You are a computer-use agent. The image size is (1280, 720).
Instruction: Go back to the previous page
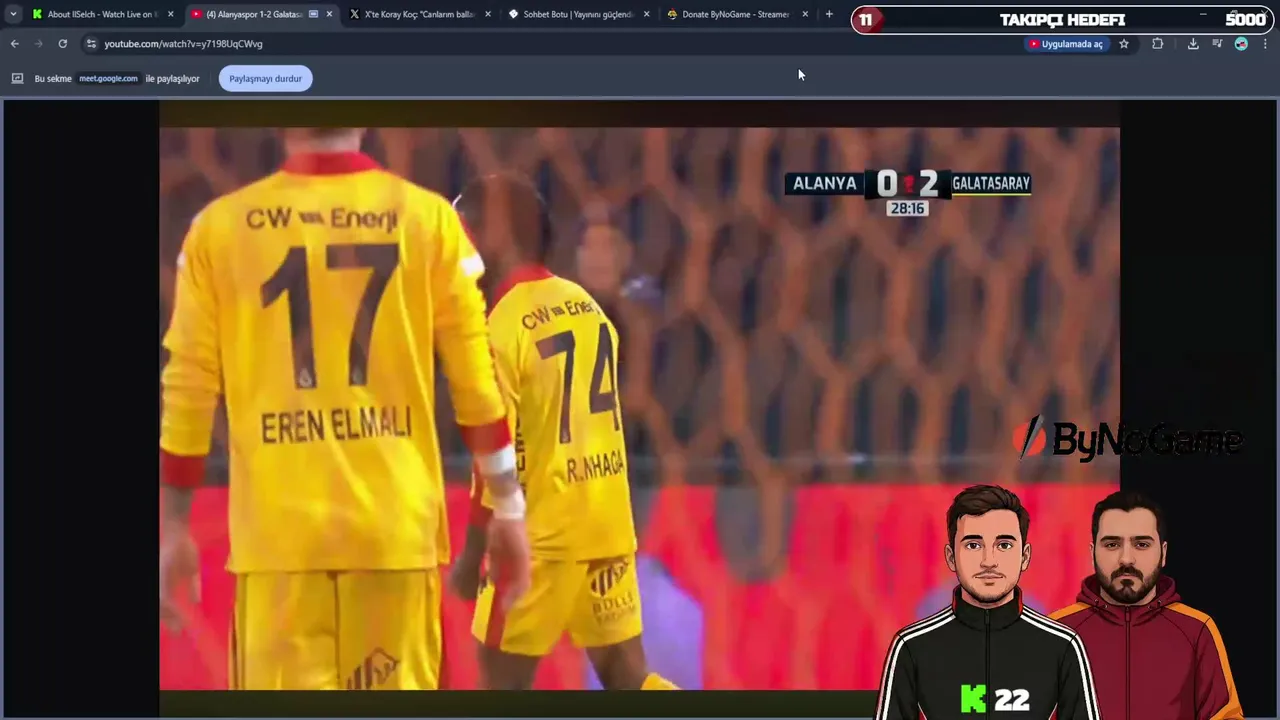pyautogui.click(x=15, y=44)
